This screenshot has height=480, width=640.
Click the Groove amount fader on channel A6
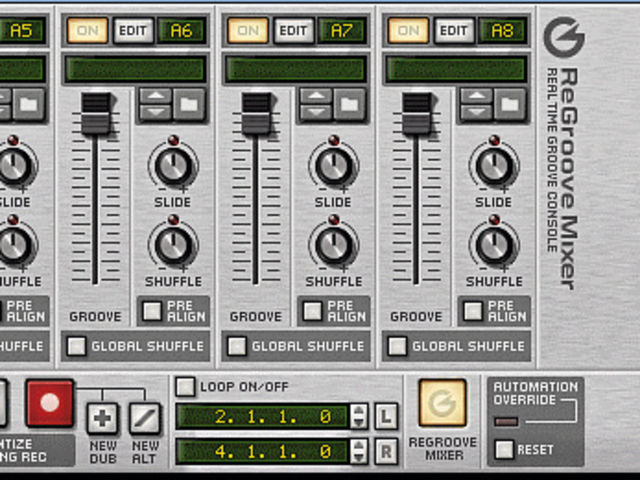[x=96, y=113]
